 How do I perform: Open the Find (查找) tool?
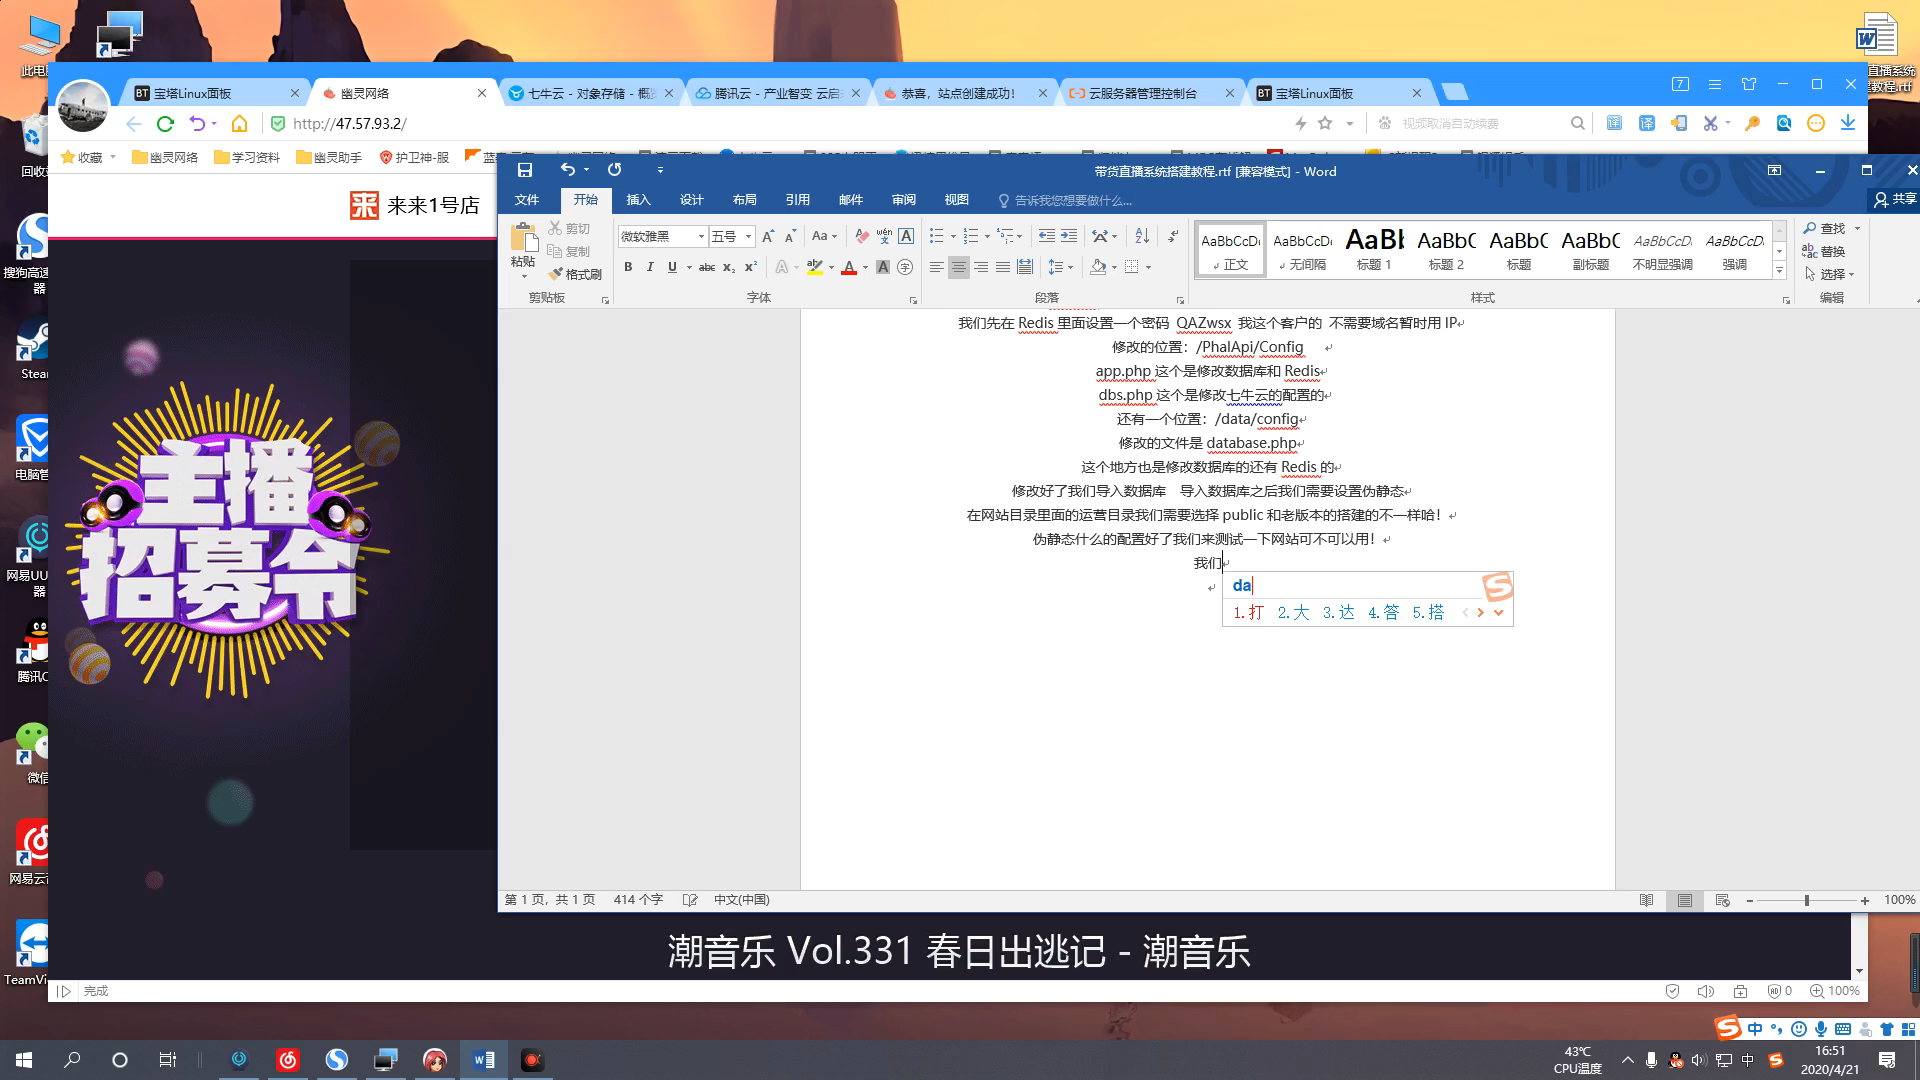point(1831,228)
